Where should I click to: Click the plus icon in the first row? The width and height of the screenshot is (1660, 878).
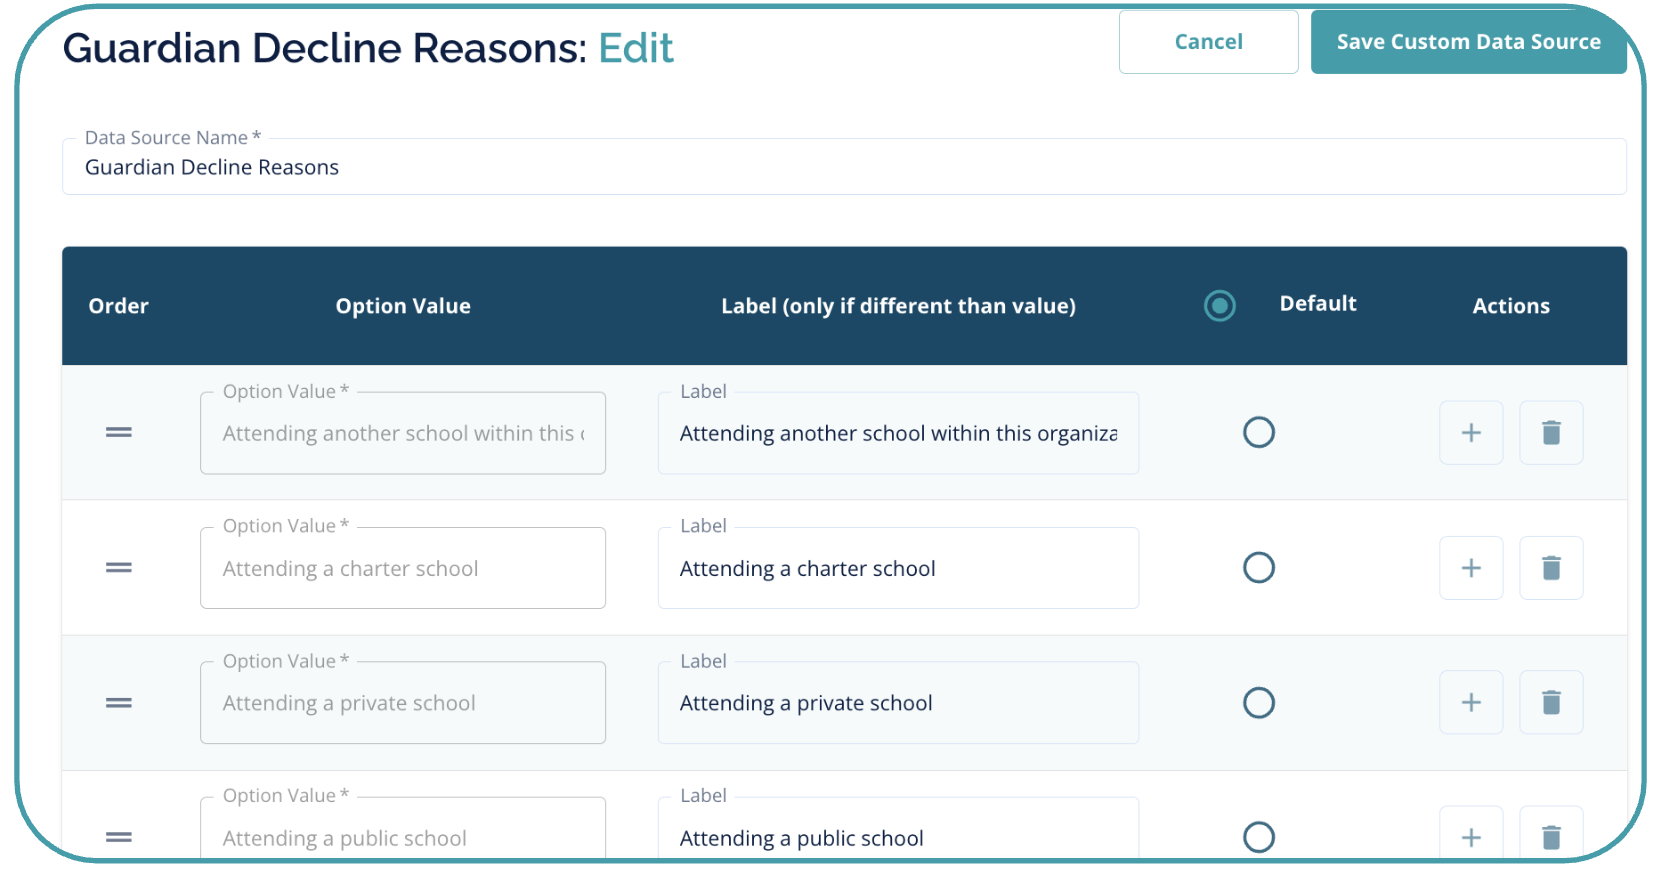coord(1470,433)
